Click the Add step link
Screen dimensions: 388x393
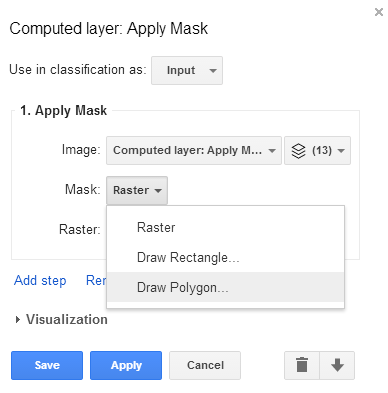(40, 281)
